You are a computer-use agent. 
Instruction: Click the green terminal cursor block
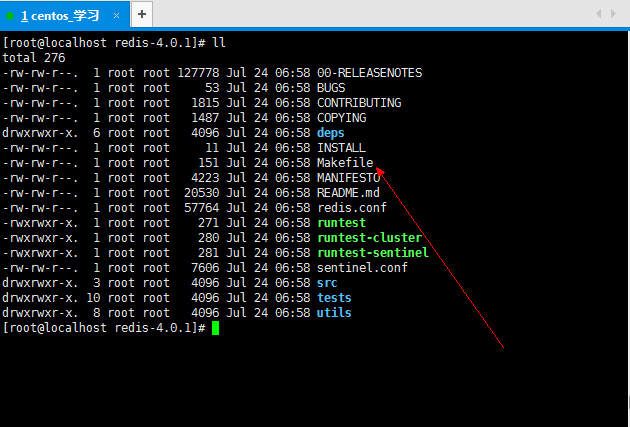coord(215,328)
